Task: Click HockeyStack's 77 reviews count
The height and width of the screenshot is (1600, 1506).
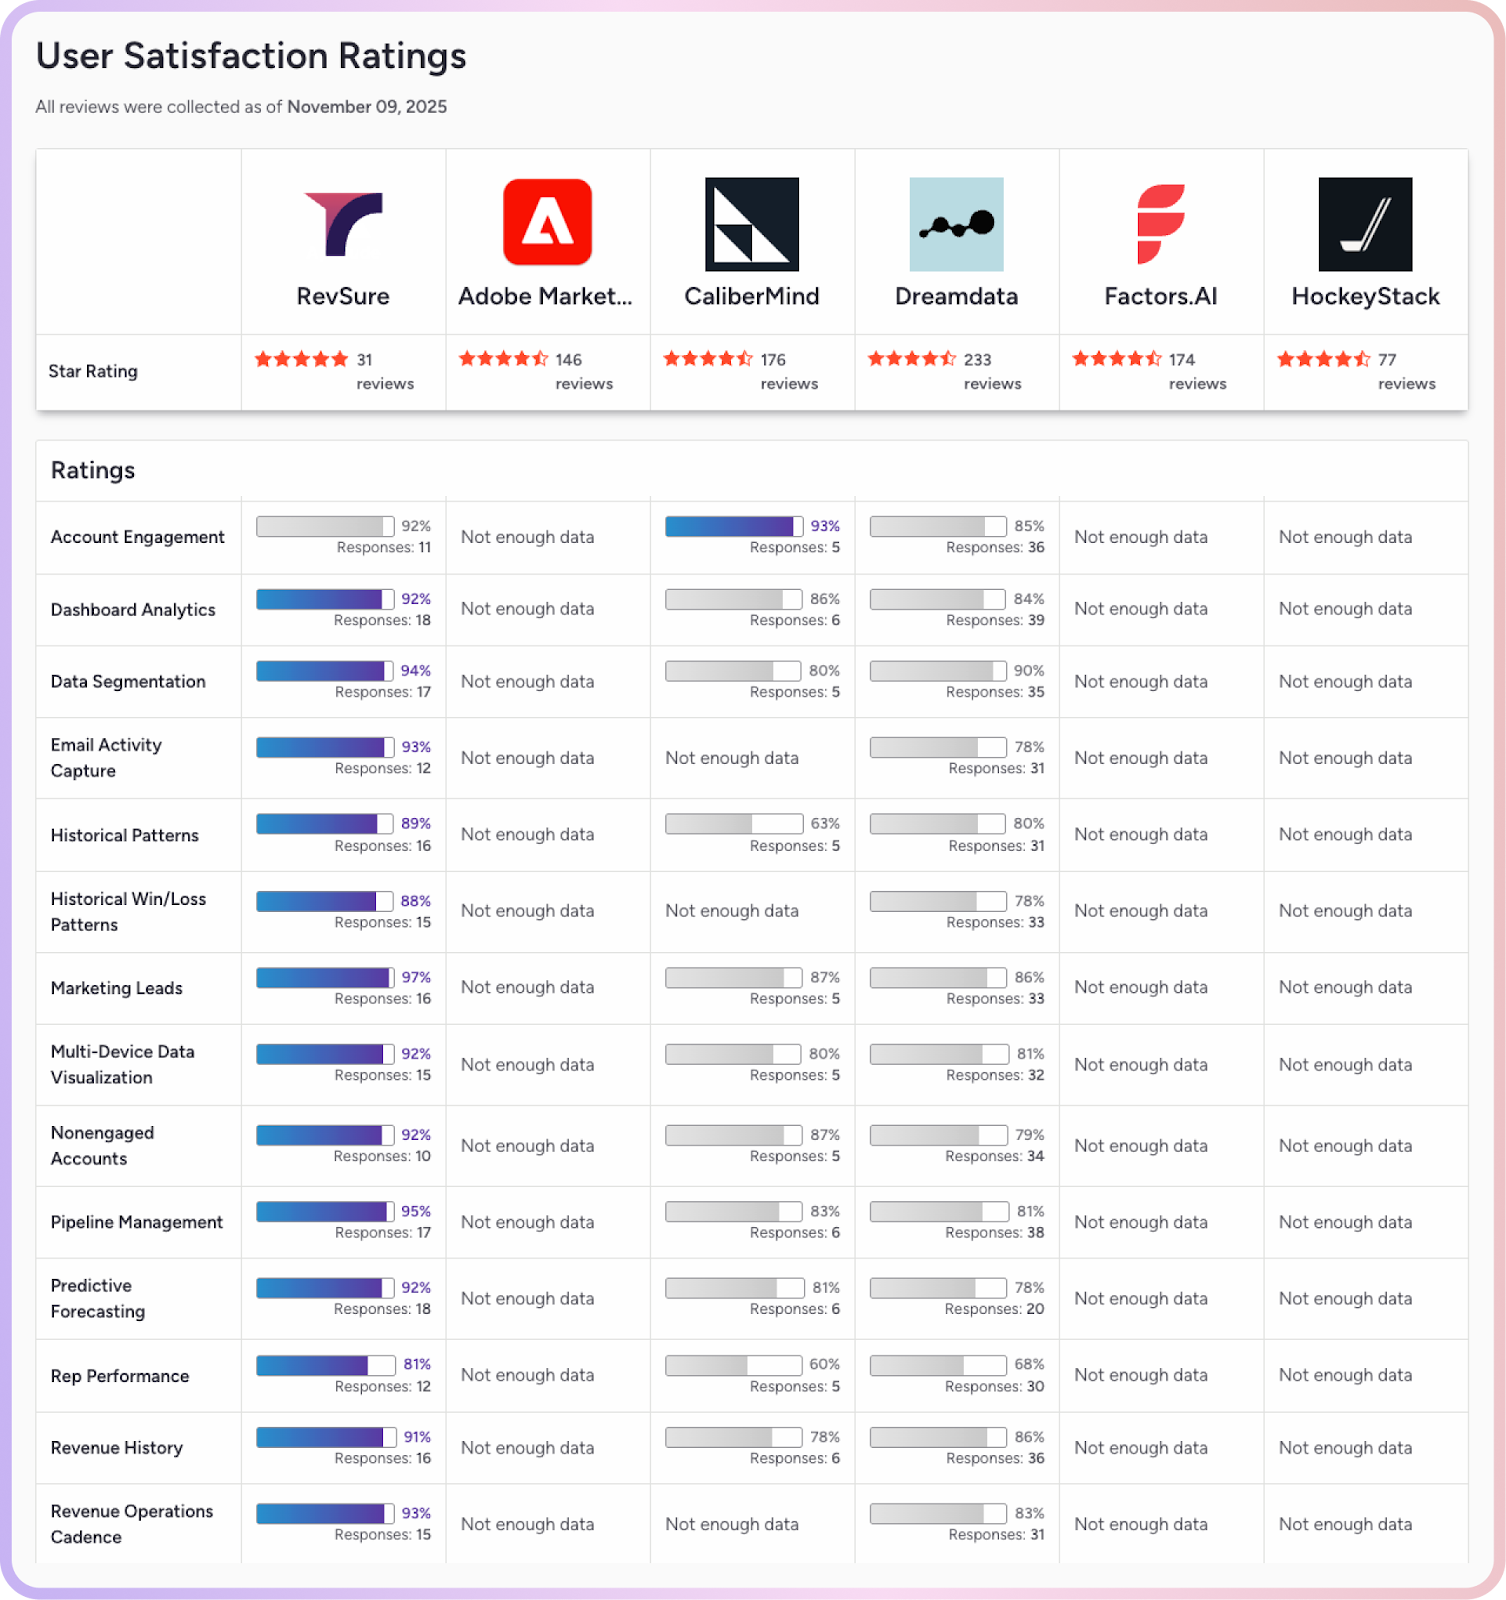Action: click(x=1406, y=371)
